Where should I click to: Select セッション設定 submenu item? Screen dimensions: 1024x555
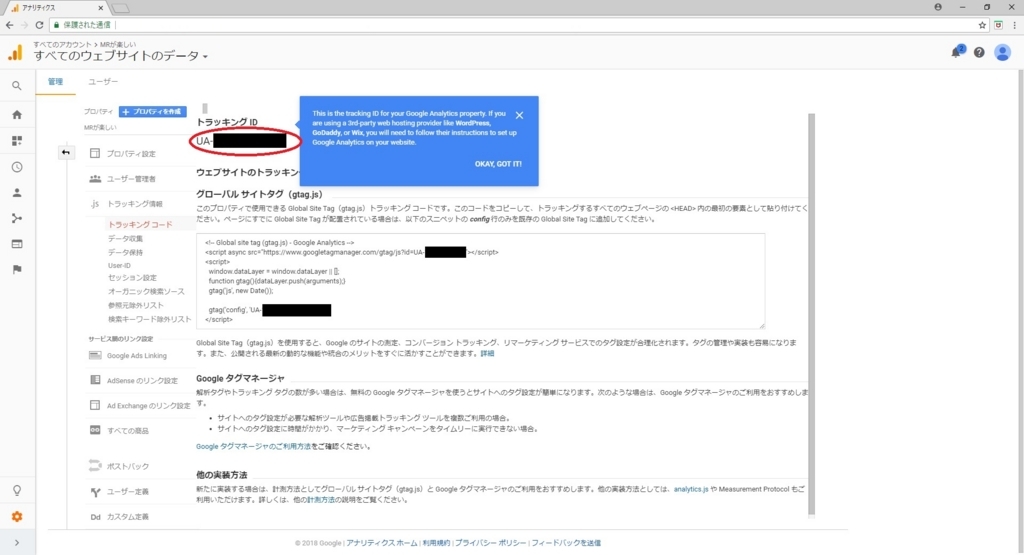coord(133,278)
